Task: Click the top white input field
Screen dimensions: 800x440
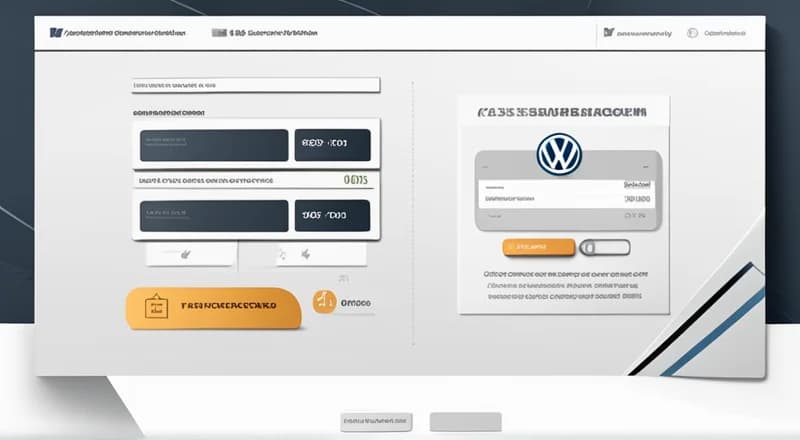Action: click(256, 85)
